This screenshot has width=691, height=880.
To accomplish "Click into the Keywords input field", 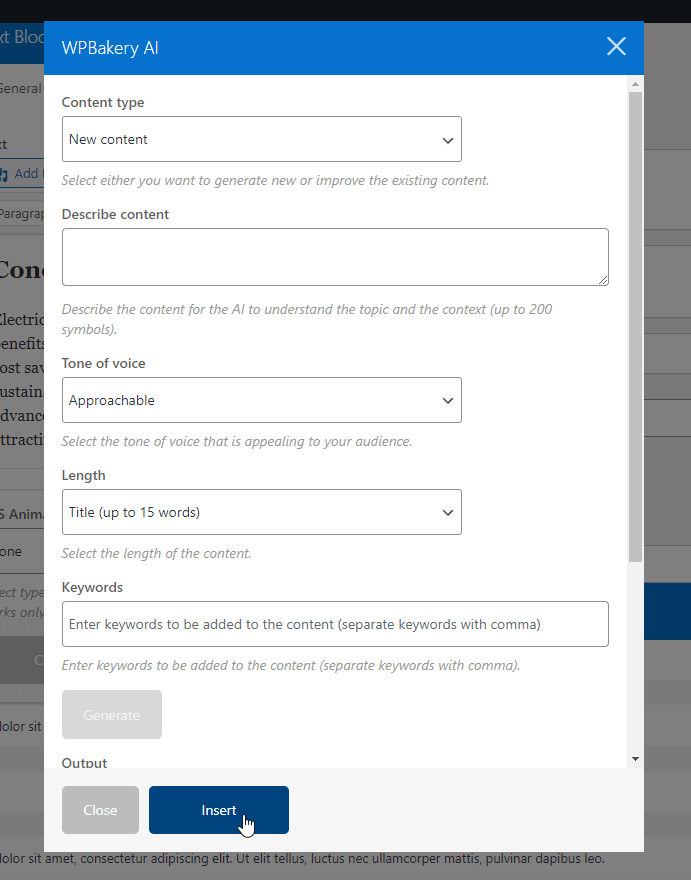I will click(x=335, y=624).
